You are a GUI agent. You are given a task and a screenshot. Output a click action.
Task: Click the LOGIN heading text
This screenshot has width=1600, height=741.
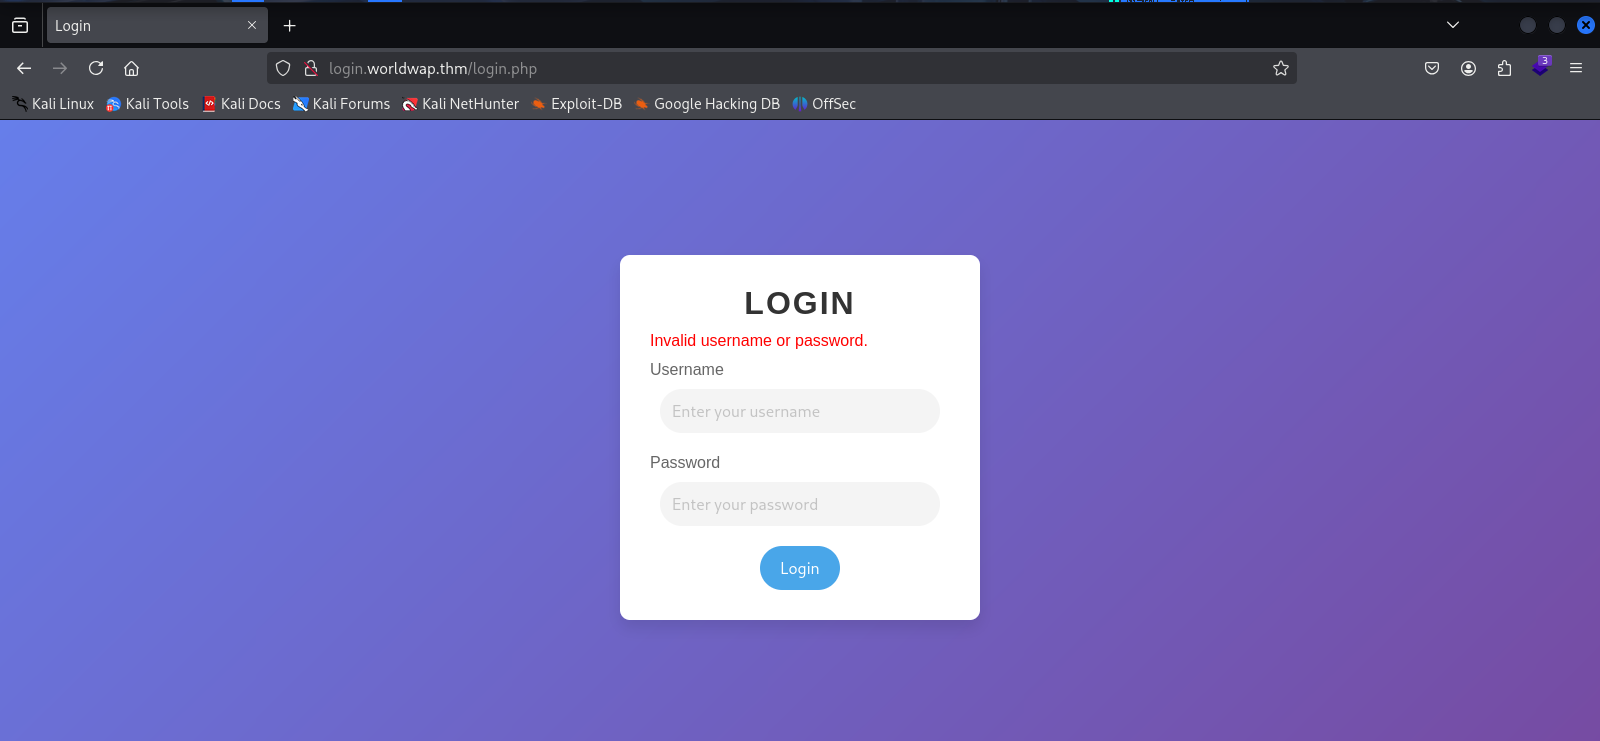click(800, 303)
